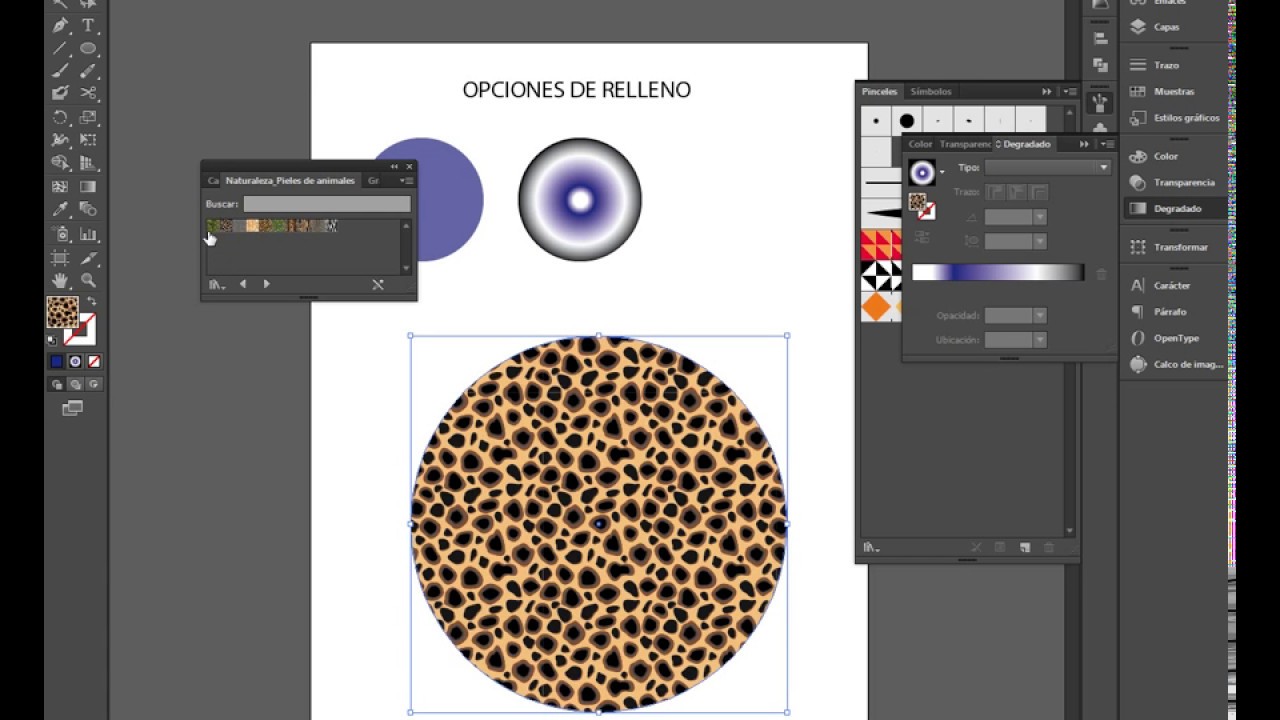
Task: Select the Symbol Sprayer tool
Action: (60, 234)
